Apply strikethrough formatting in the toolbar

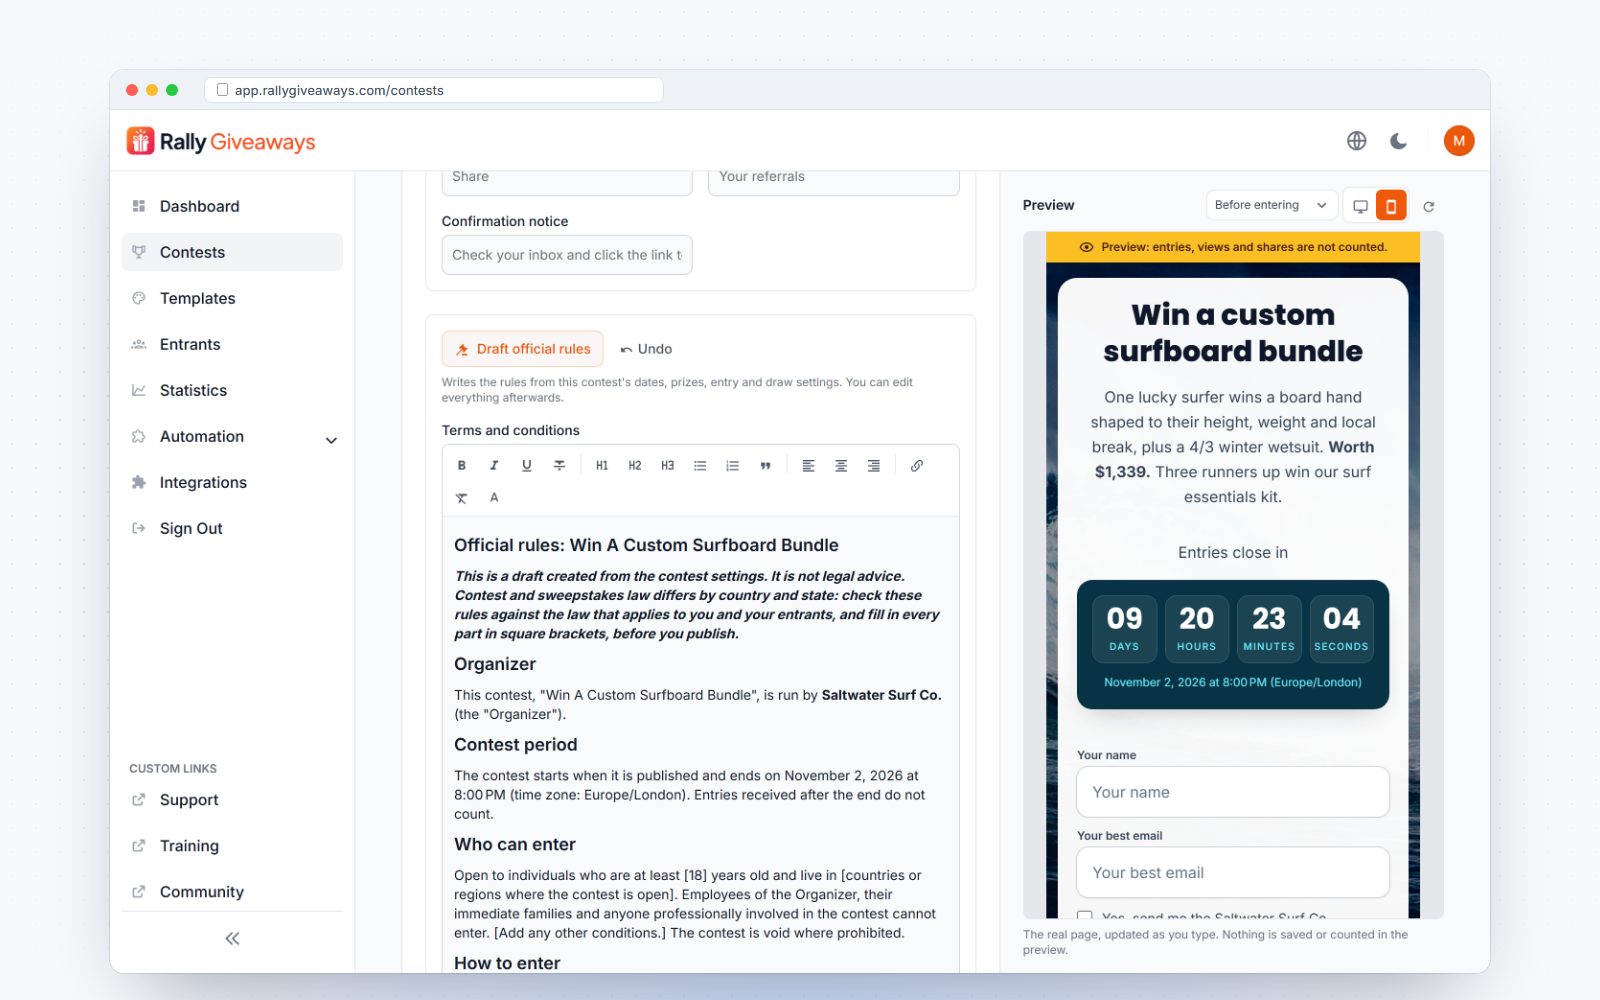559,466
